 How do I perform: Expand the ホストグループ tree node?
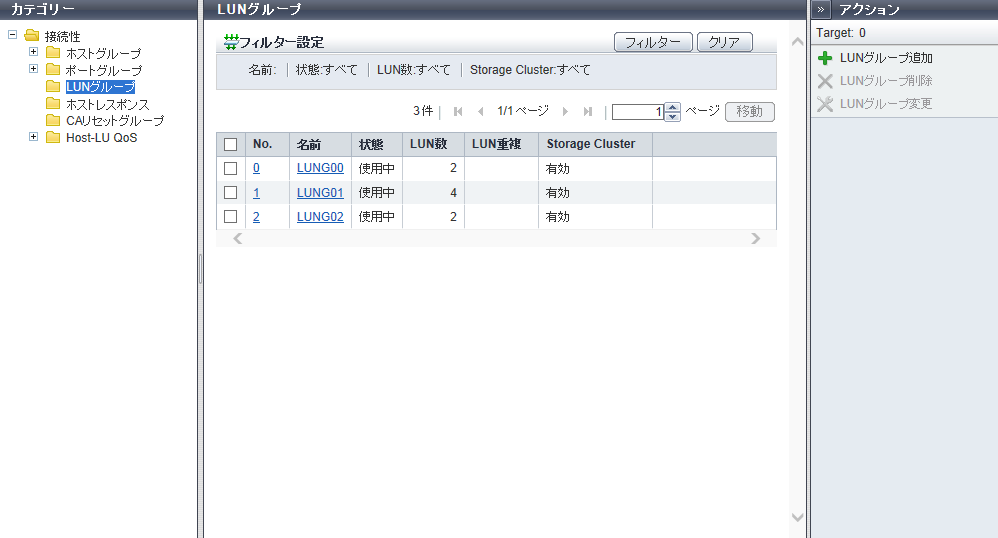[33, 52]
